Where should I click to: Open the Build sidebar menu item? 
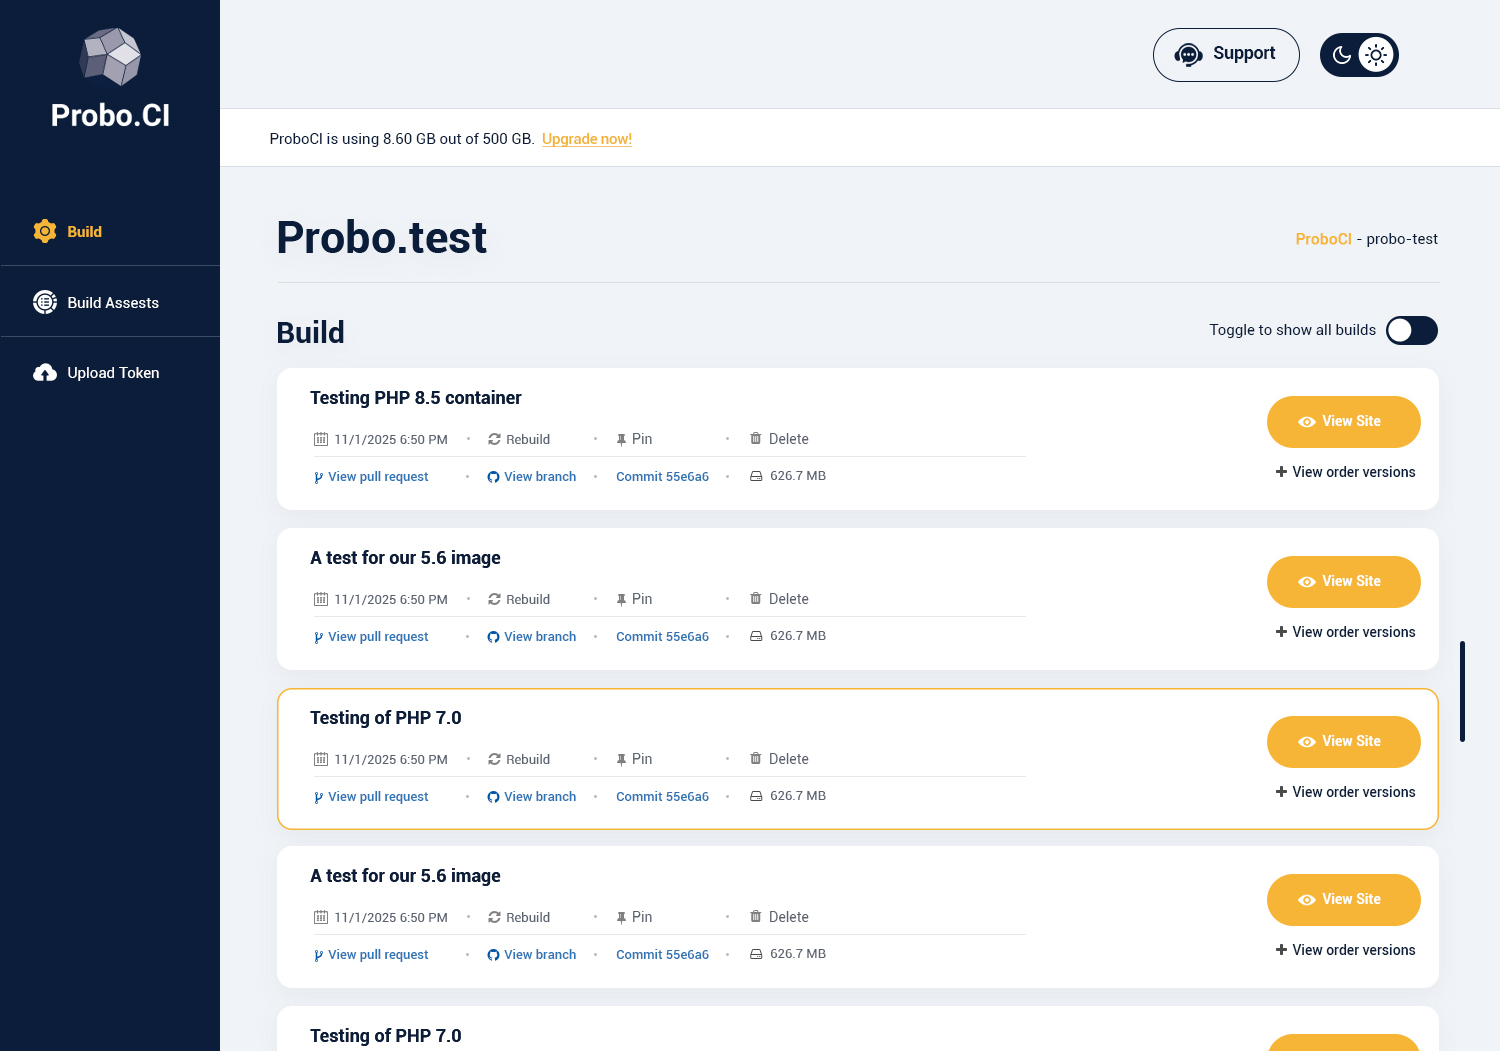click(84, 232)
